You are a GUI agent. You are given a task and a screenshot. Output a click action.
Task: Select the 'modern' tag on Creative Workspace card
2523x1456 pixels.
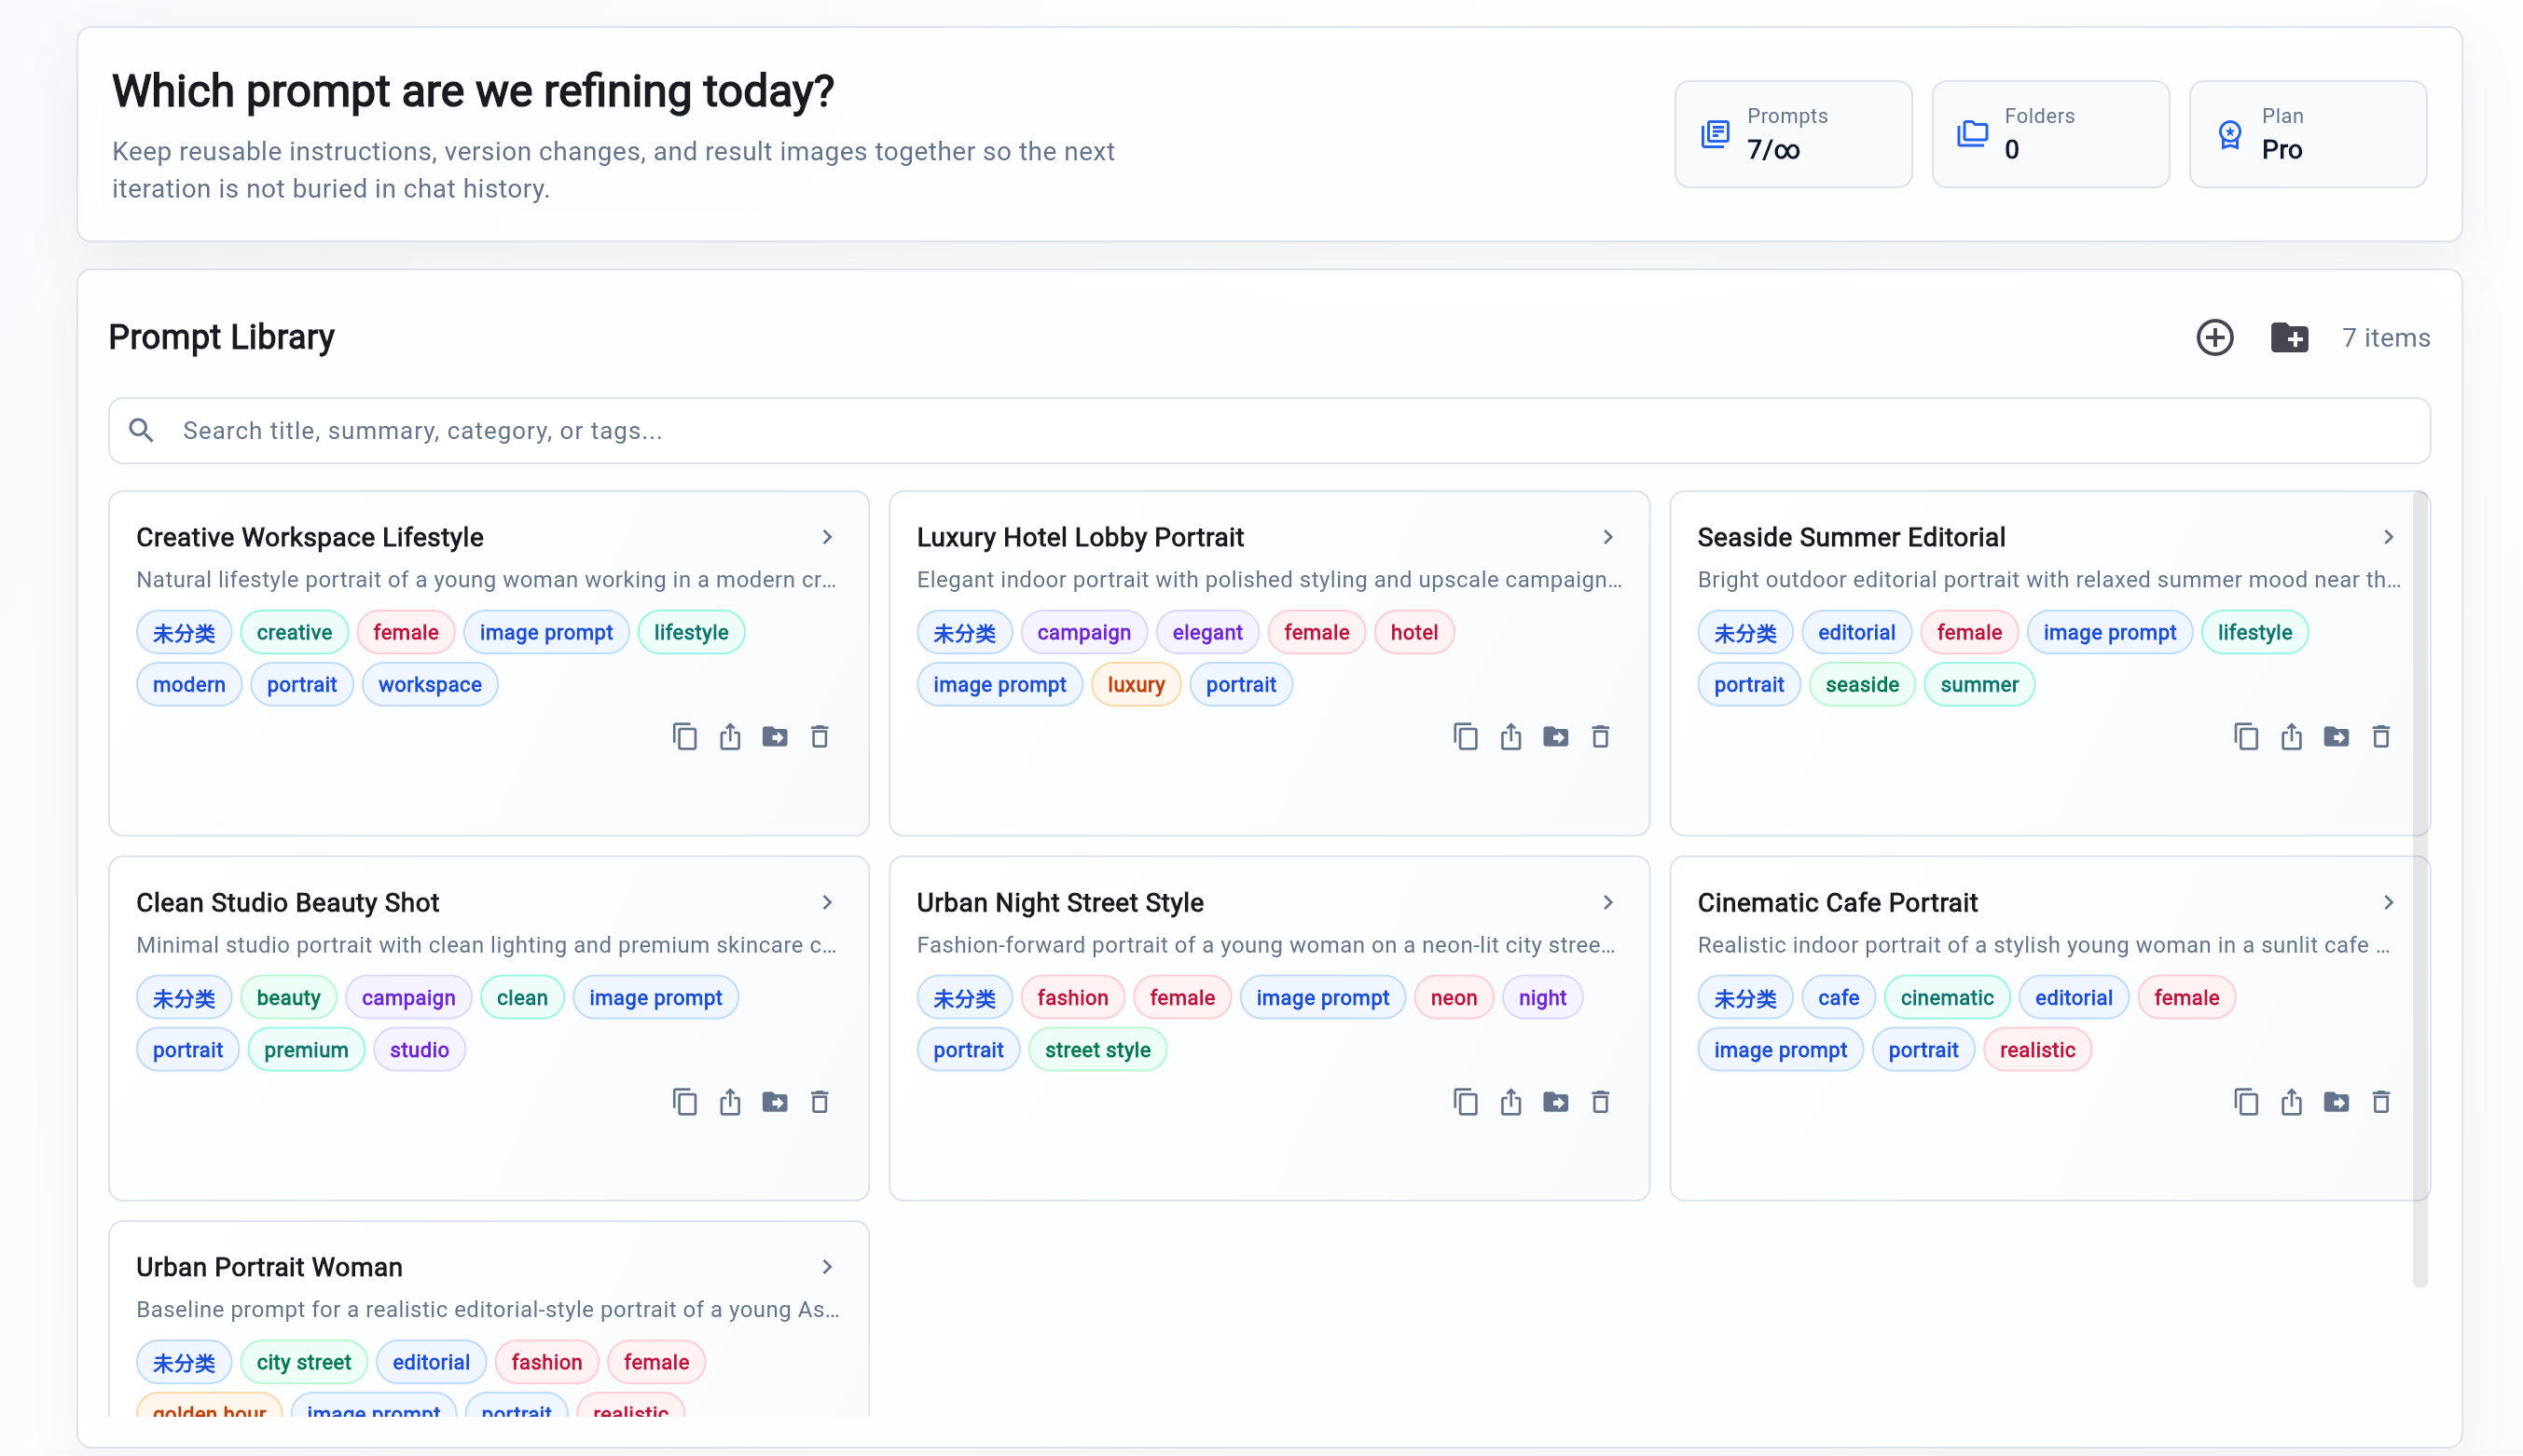pos(189,685)
